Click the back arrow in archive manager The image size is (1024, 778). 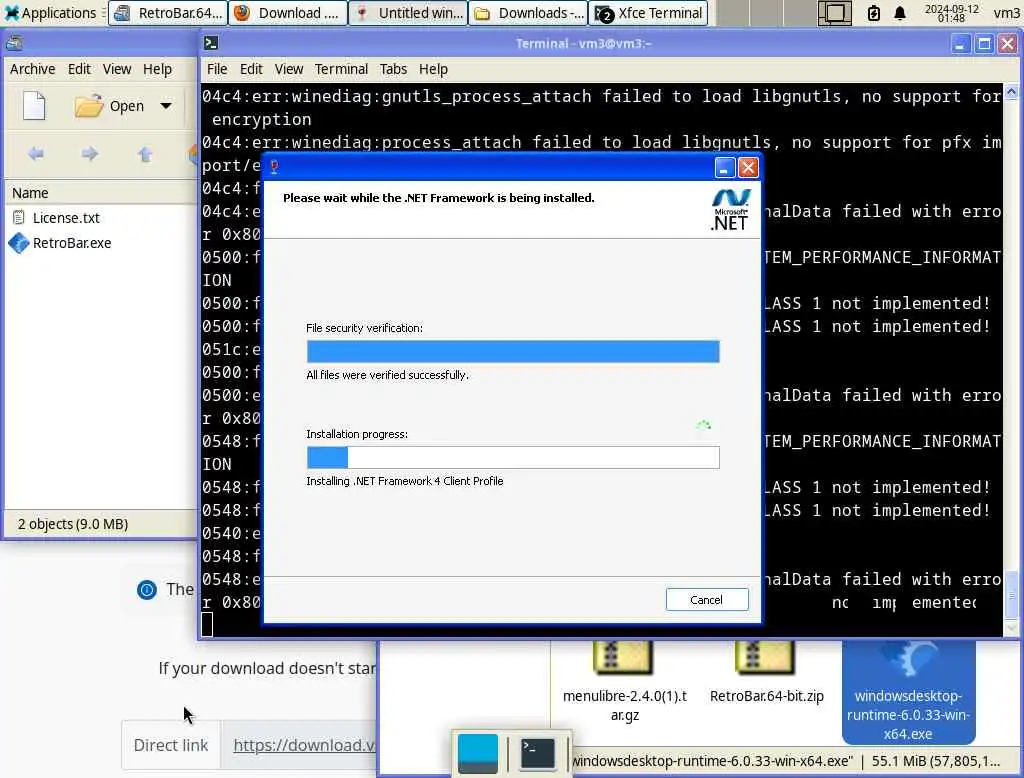tap(36, 154)
